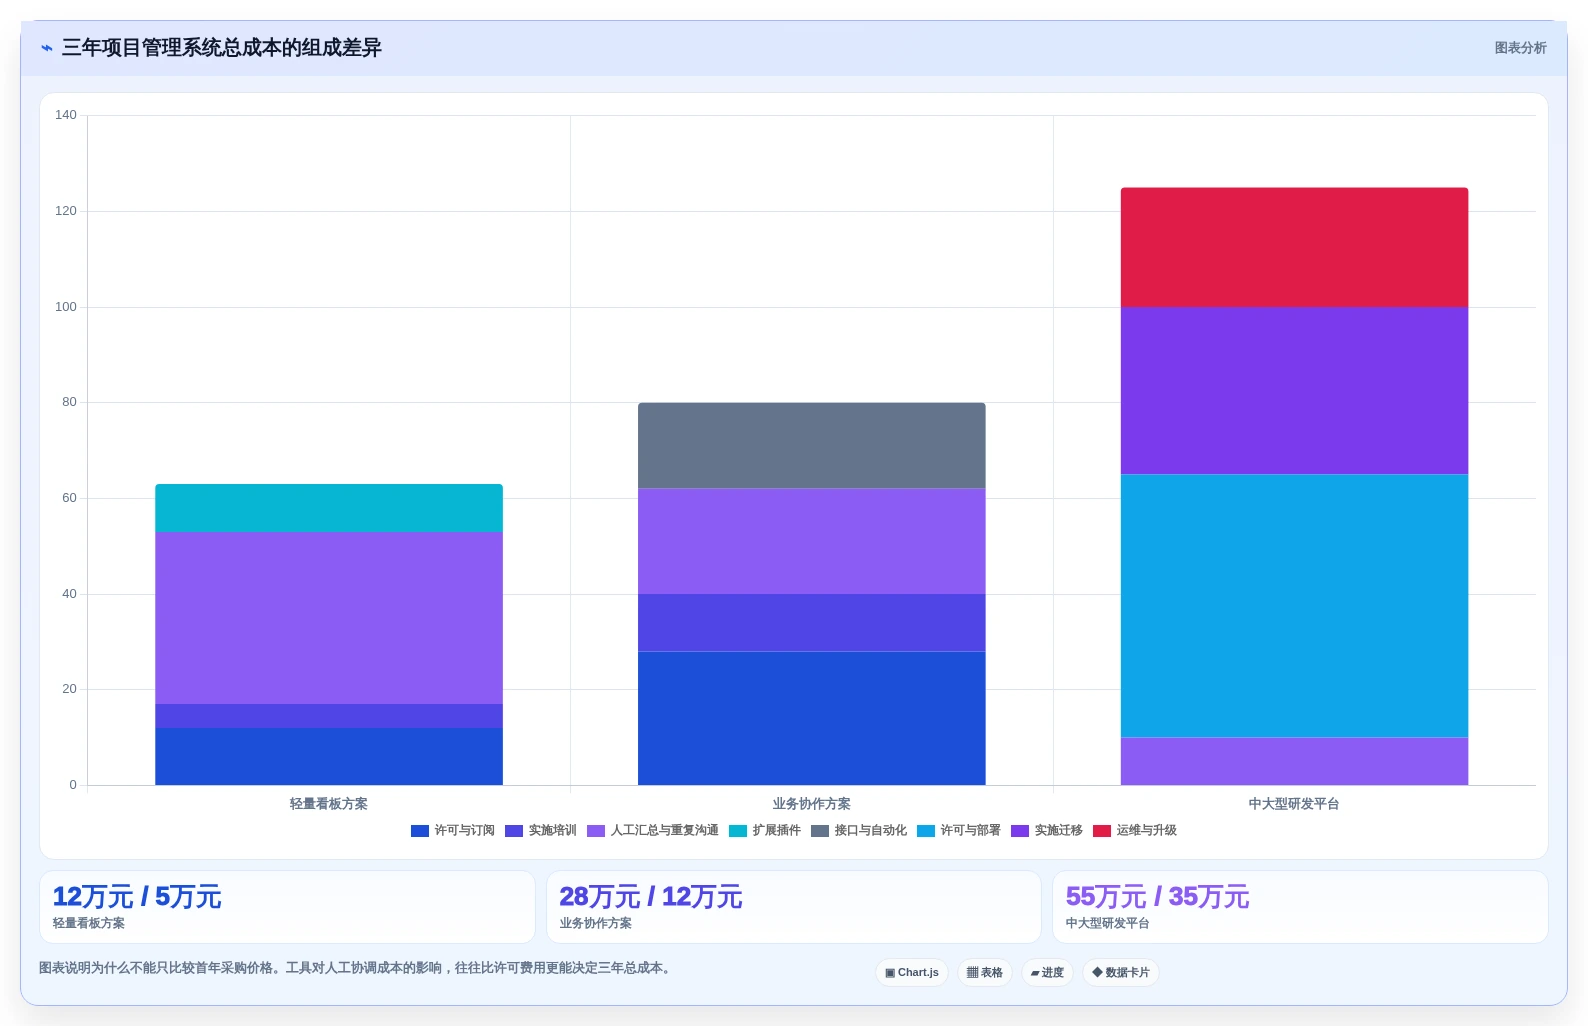
Task: Click the cyan 扩展插件 segment of 轻量看板方案
Action: pos(329,508)
